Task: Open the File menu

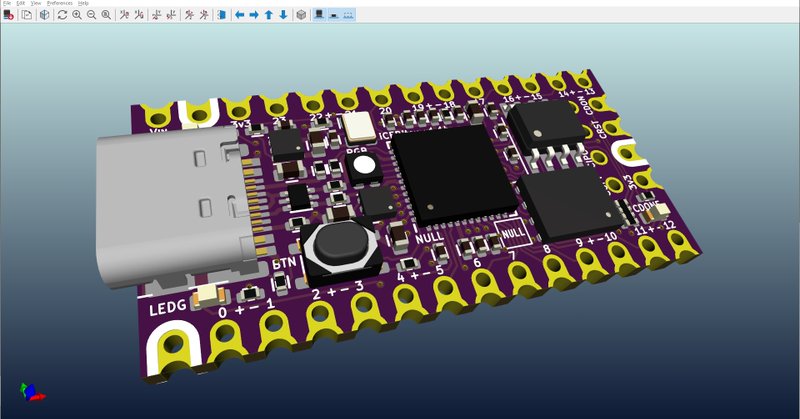Action: coord(7,3)
